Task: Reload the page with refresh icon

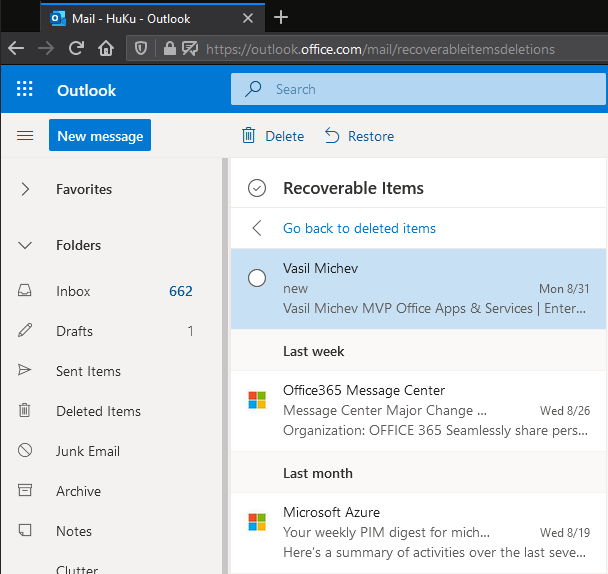Action: tap(76, 48)
